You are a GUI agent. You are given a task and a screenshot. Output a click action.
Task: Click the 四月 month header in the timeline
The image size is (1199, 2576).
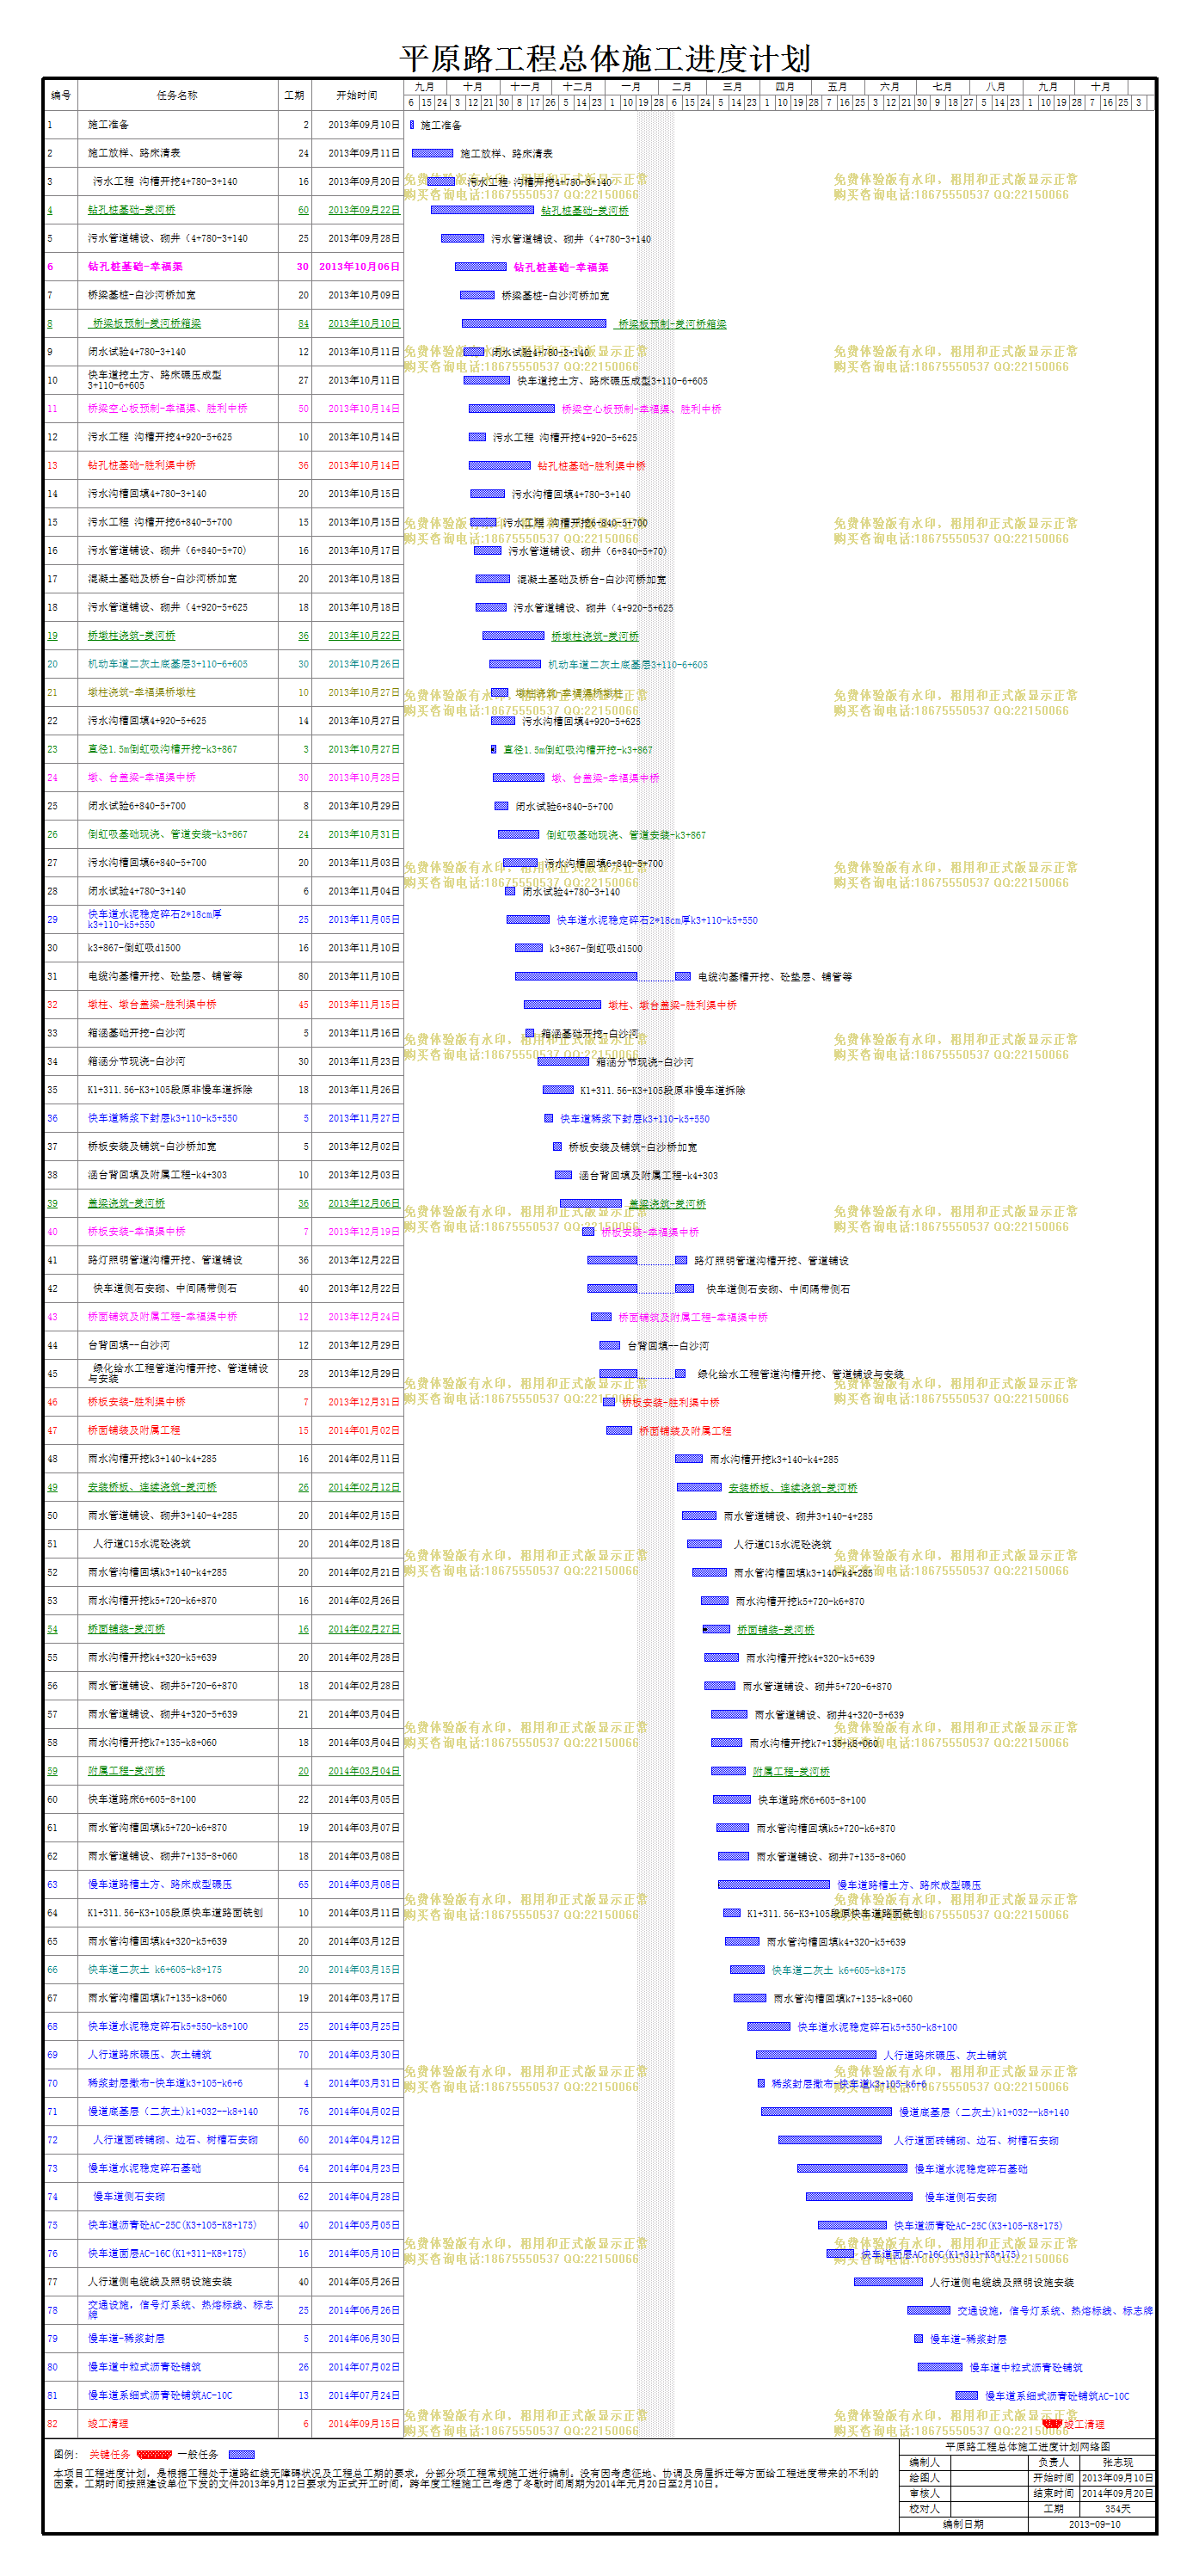coord(785,87)
